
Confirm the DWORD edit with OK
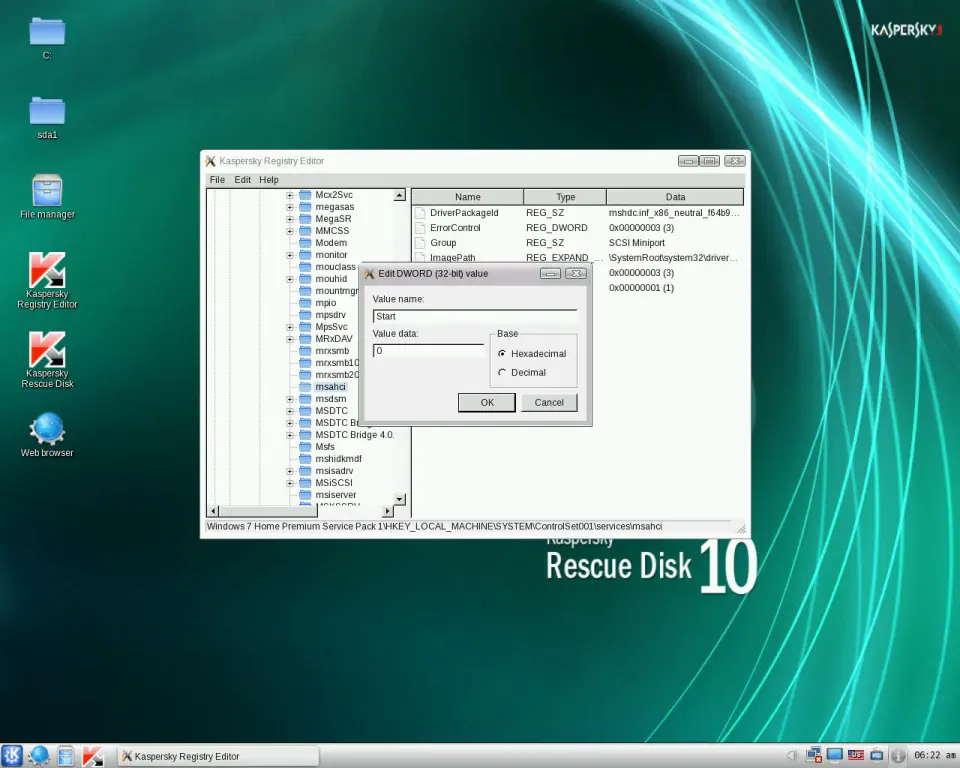(487, 402)
